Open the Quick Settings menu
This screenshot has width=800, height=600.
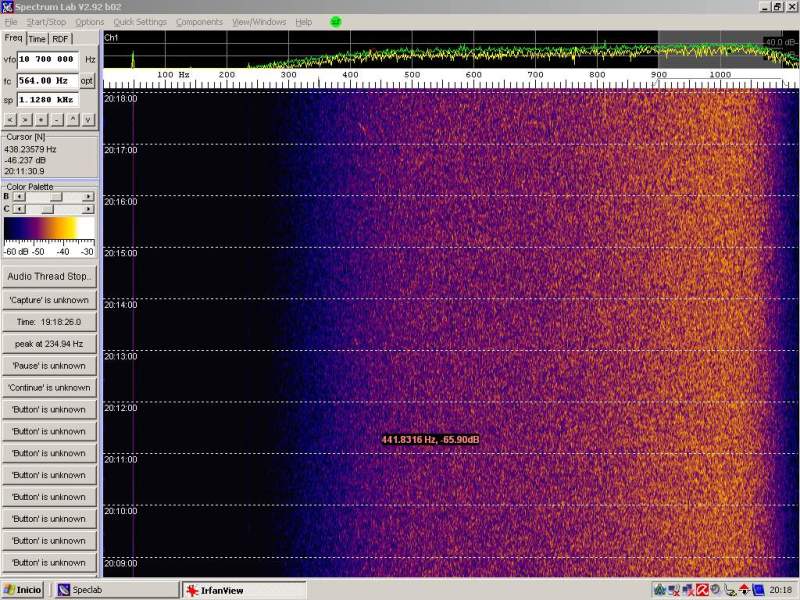[x=140, y=22]
